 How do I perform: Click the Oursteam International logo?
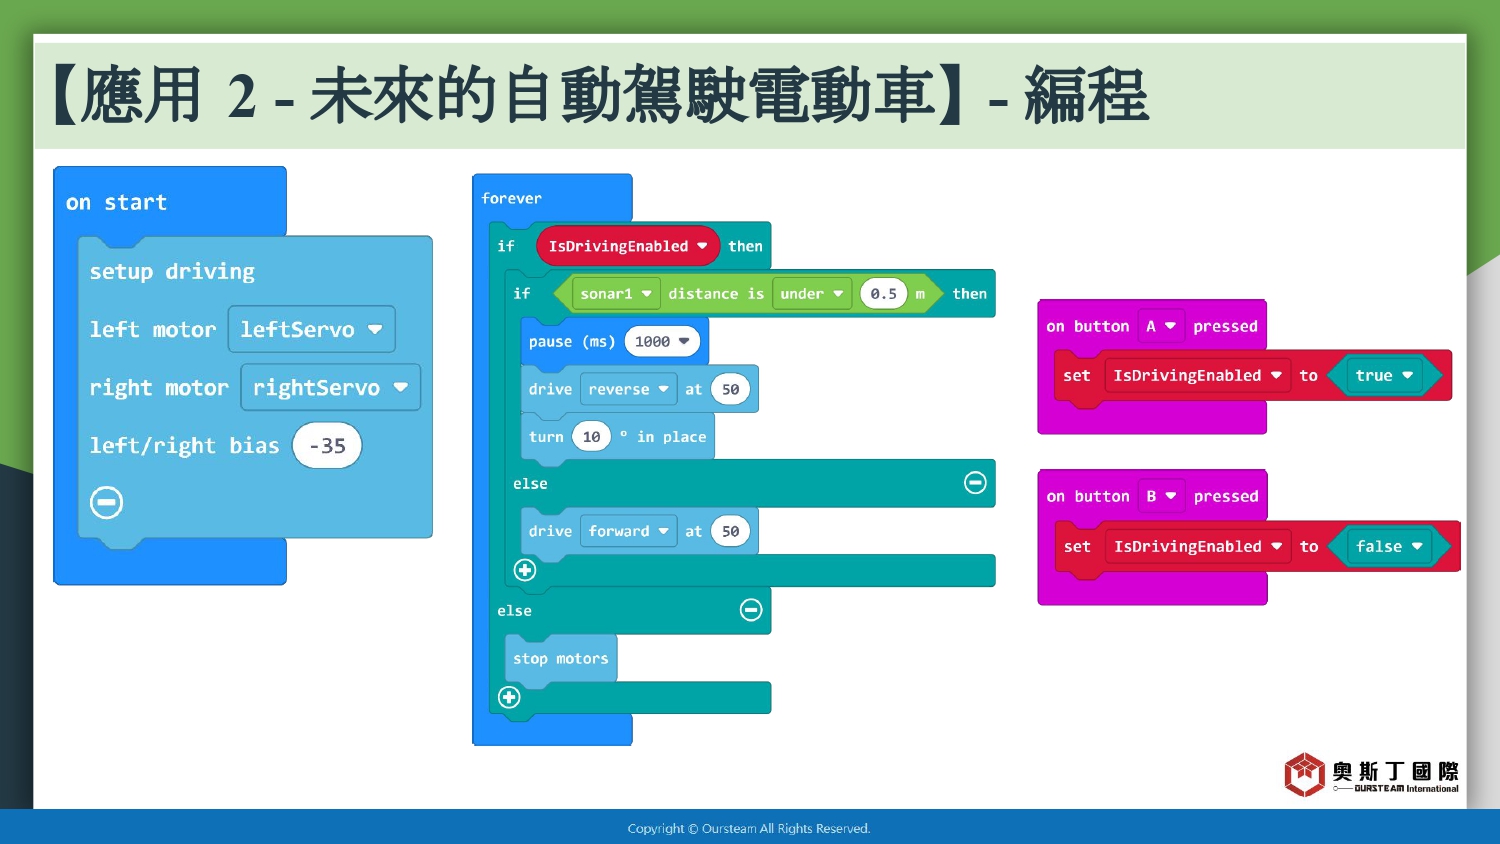[x=1371, y=775]
